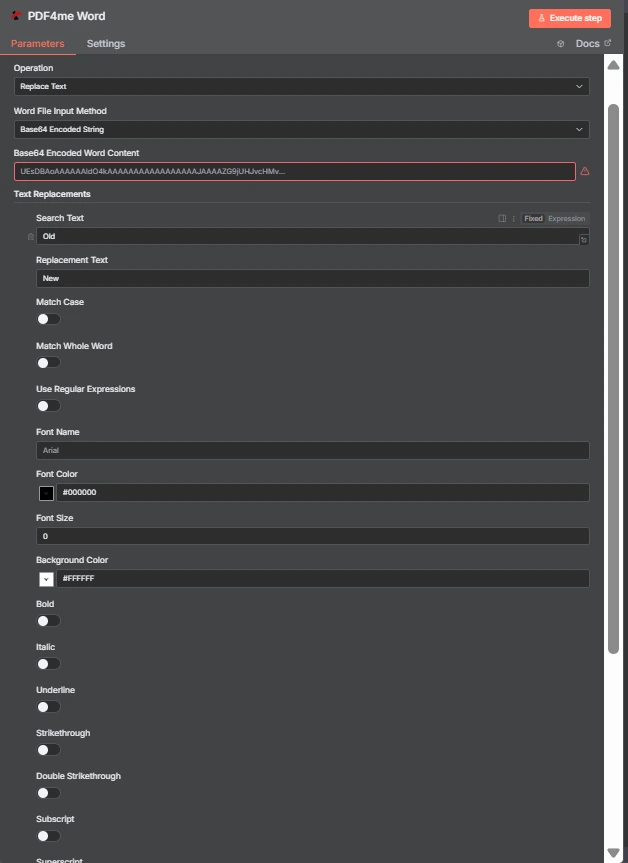Click the Double Strikethrough label

tap(78, 776)
